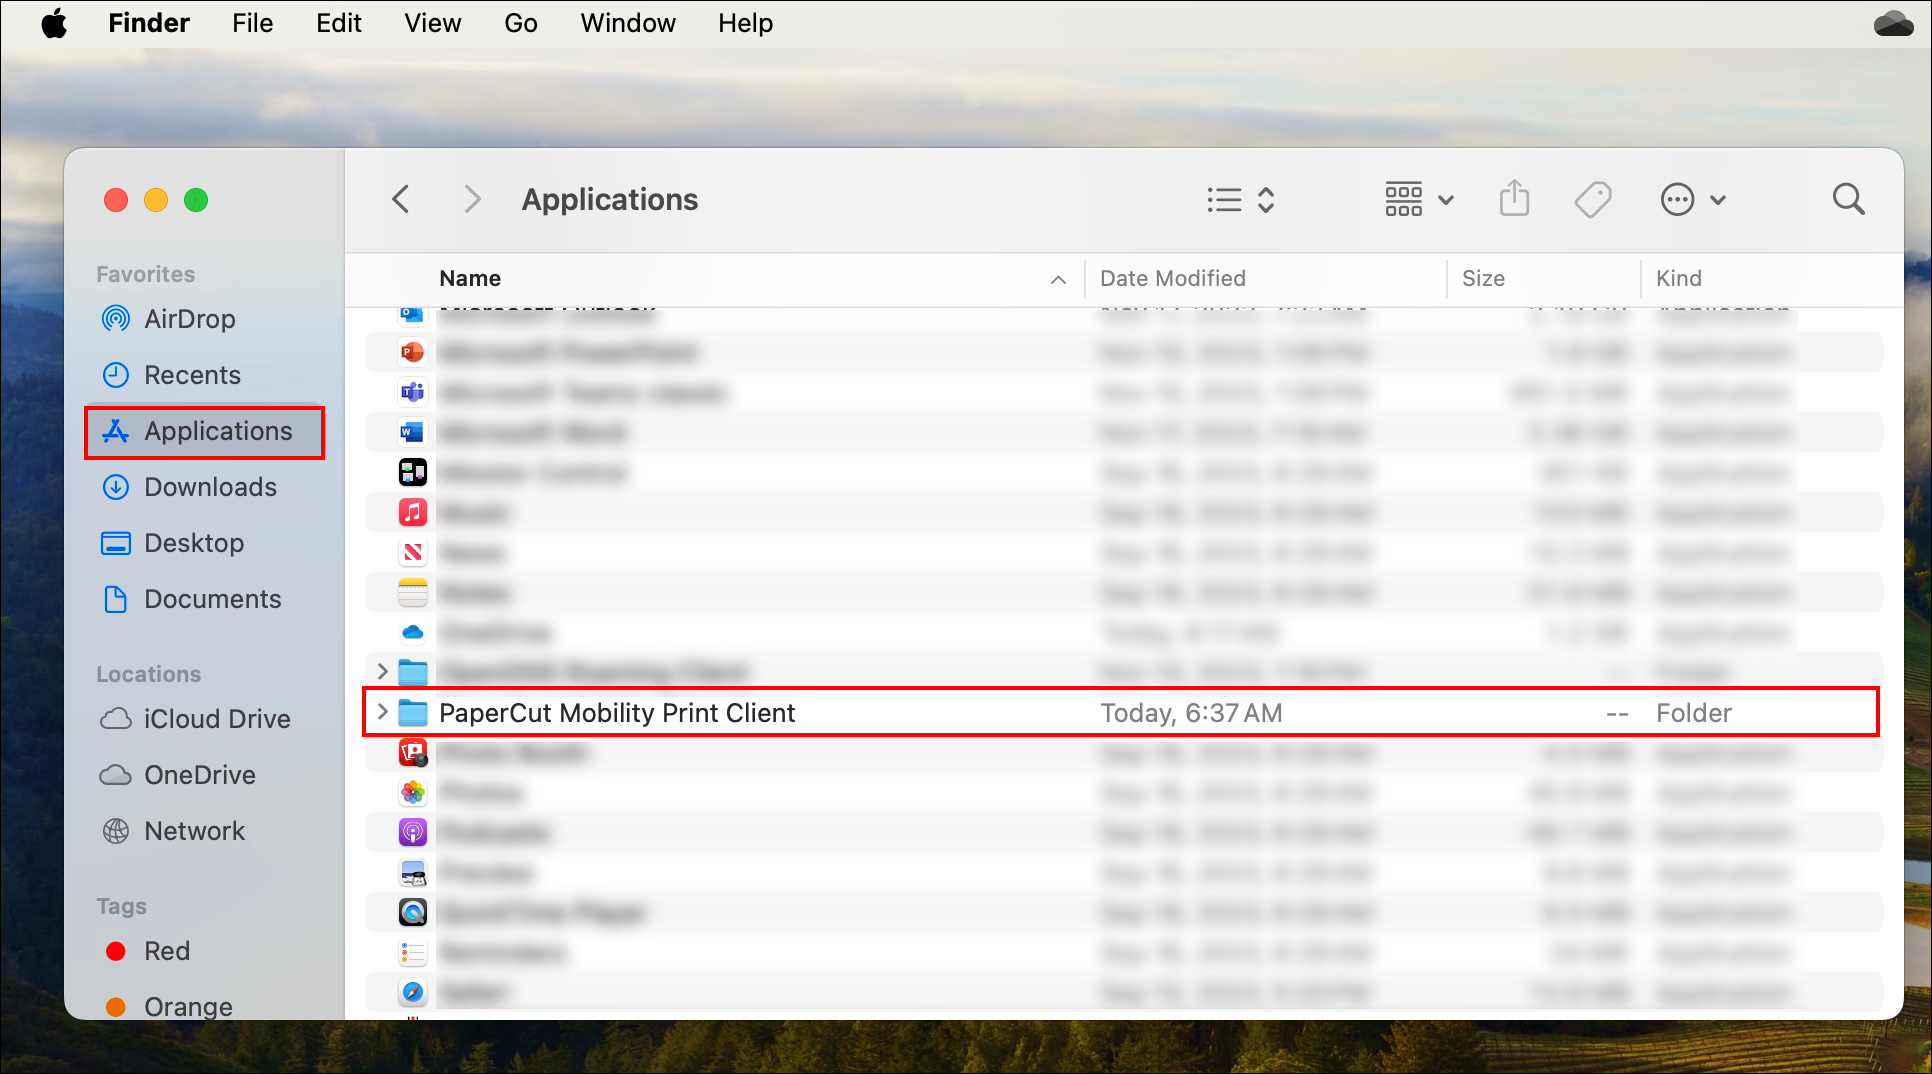Click the Microsoft Word app icon
The height and width of the screenshot is (1074, 1932).
coord(413,432)
